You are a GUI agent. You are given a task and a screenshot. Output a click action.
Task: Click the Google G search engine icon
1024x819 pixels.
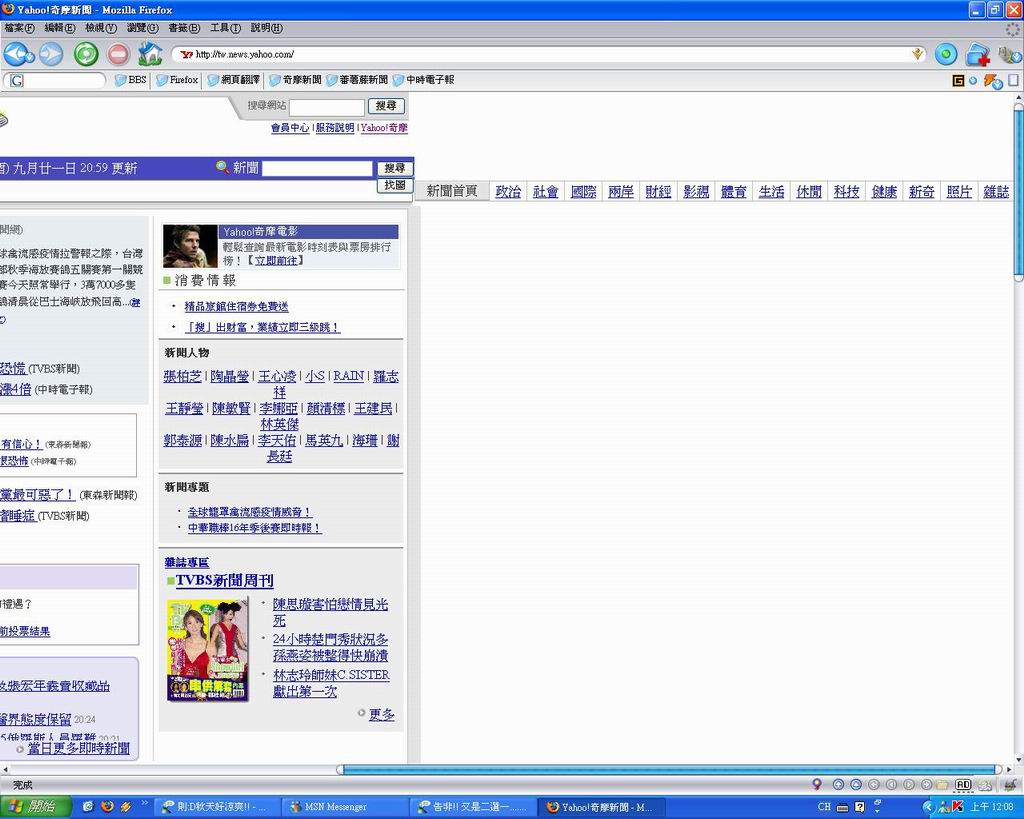click(17, 80)
